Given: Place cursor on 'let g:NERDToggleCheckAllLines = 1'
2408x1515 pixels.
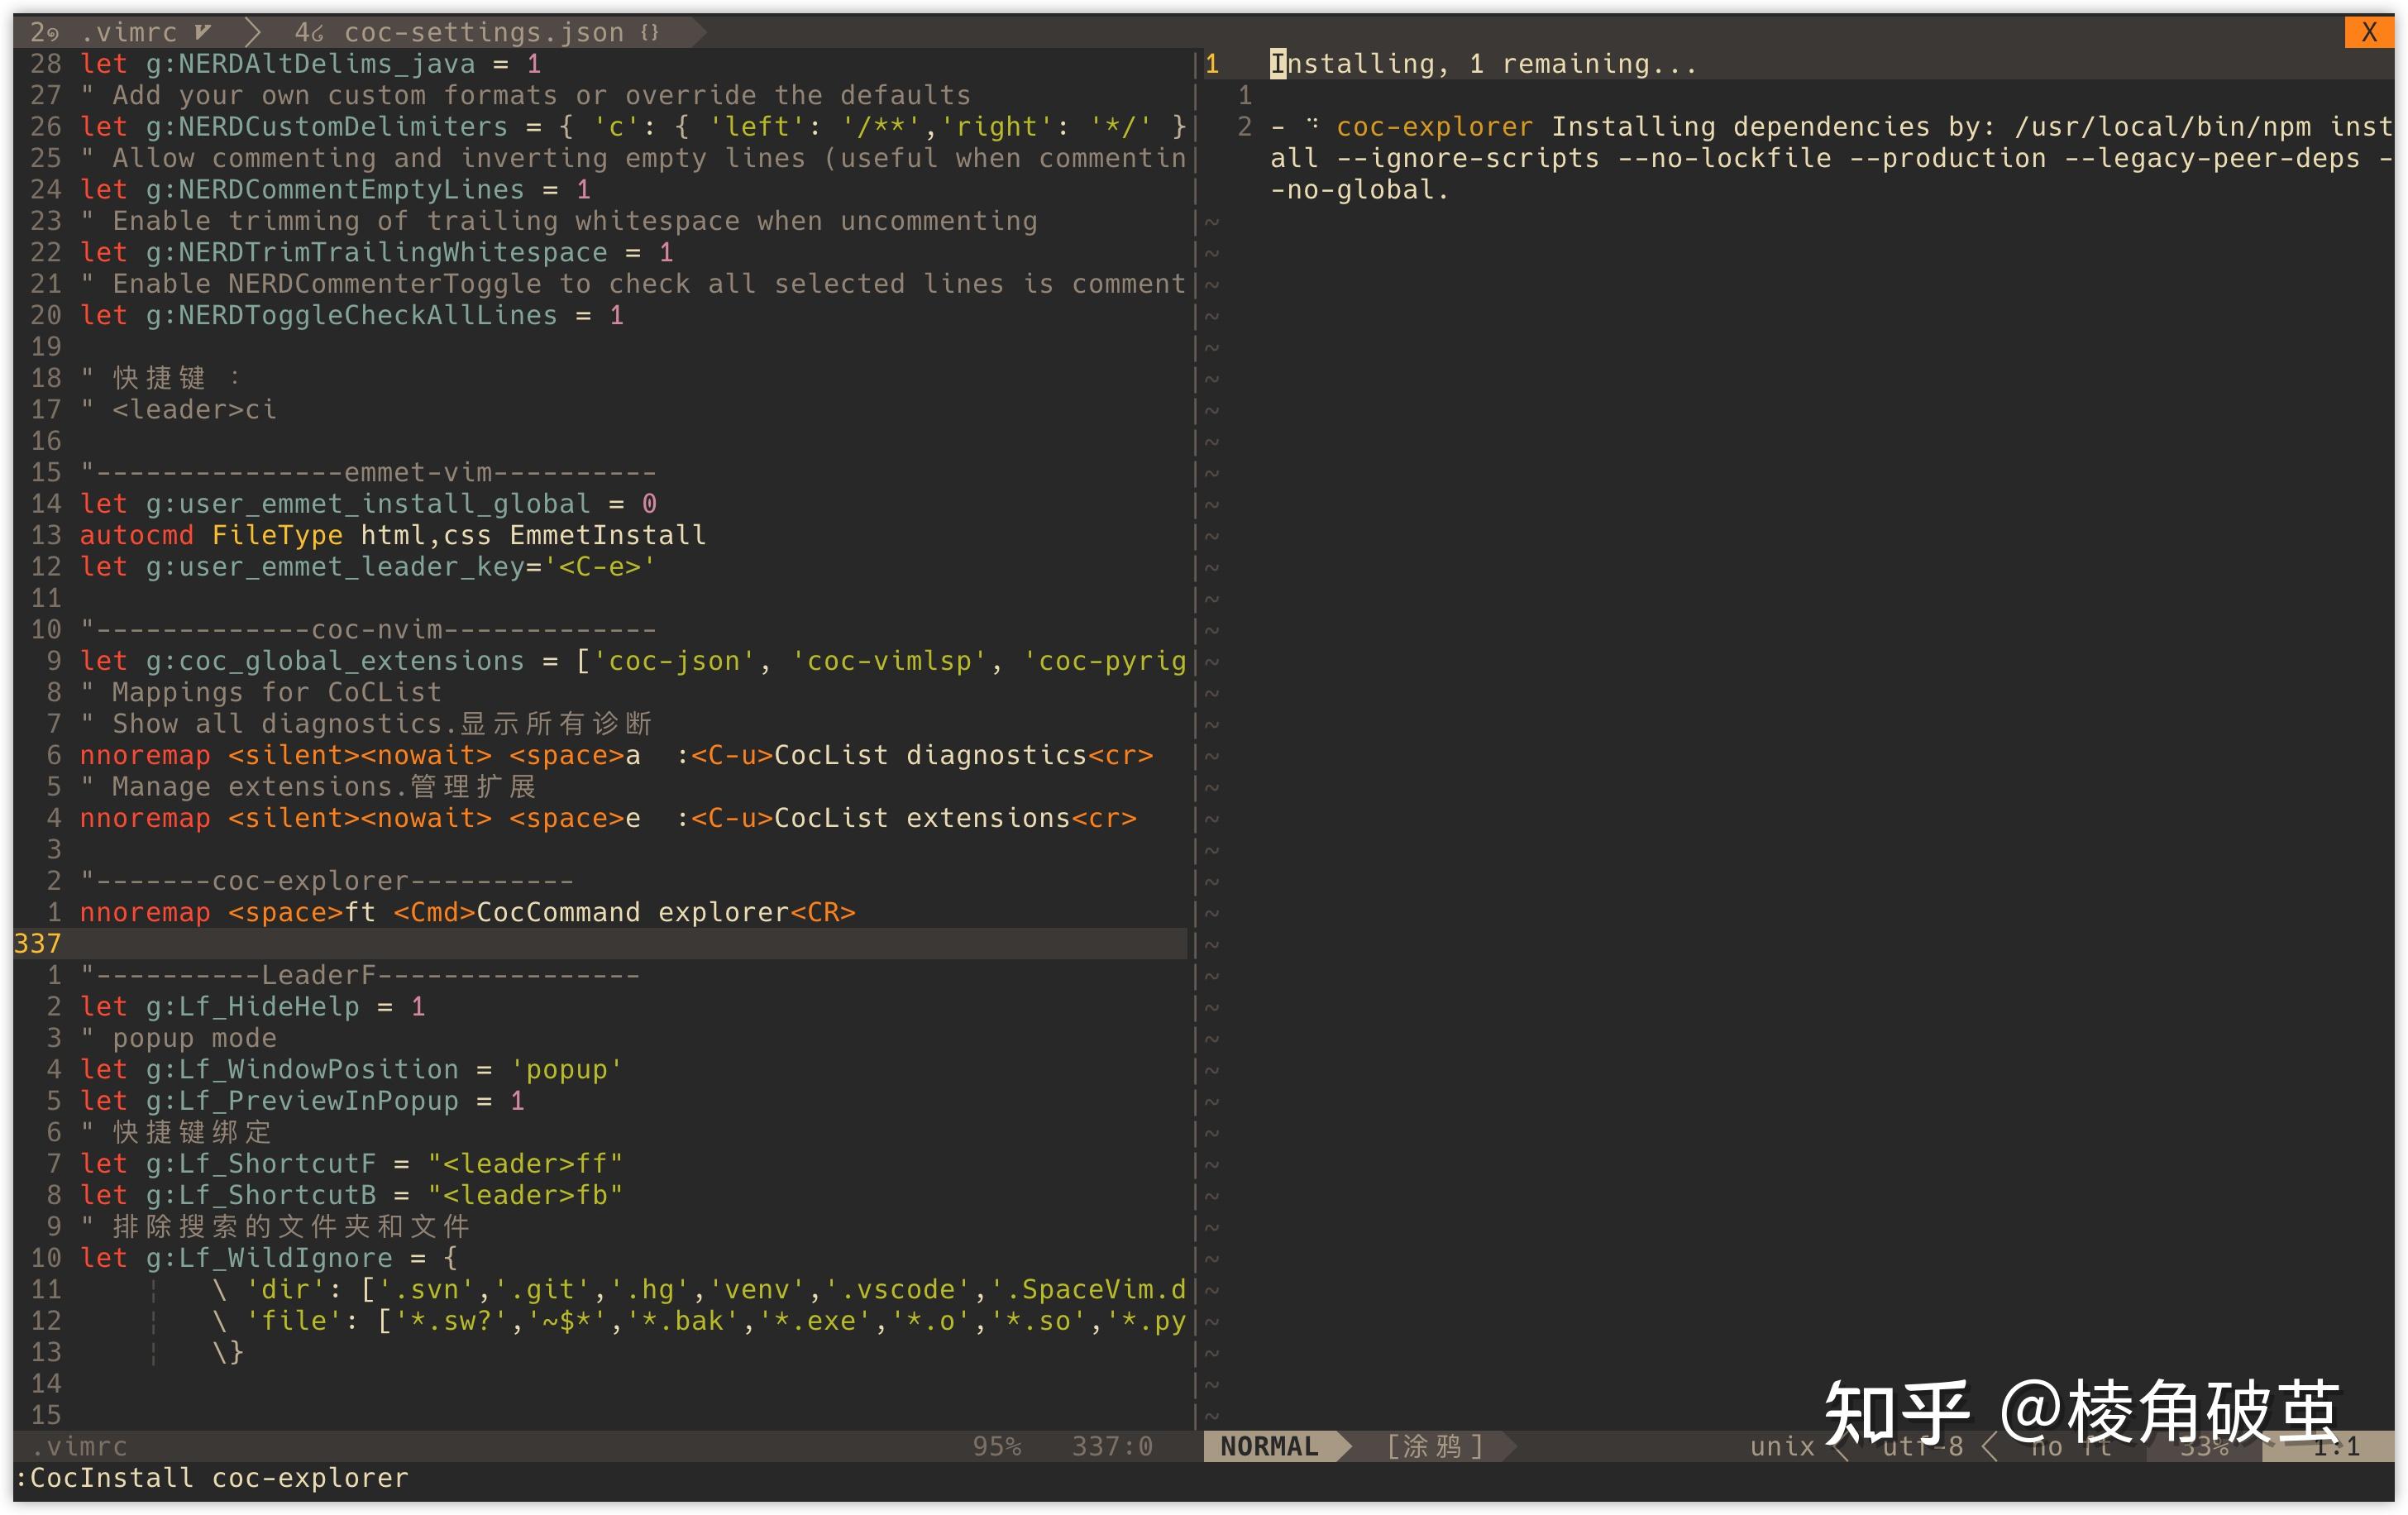Looking at the screenshot, I should [x=352, y=316].
